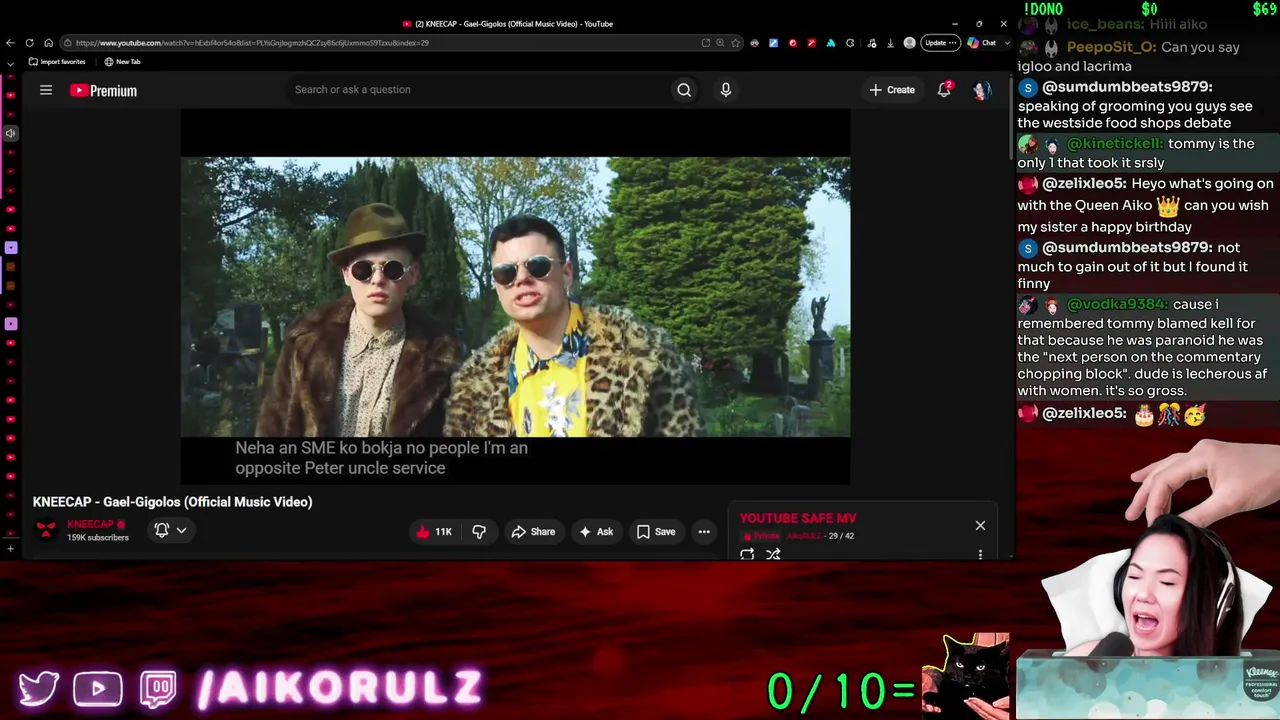Open Import favorites bookmark
Viewport: 1280px width, 720px height.
click(x=57, y=62)
